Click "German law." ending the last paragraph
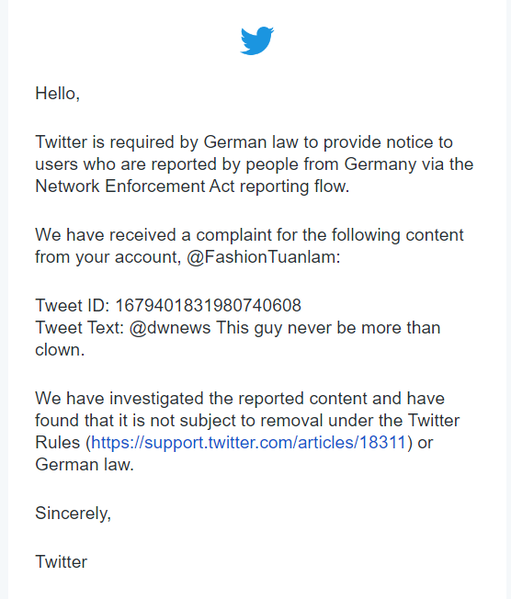Screen dimensions: 511x599 [x=84, y=465]
